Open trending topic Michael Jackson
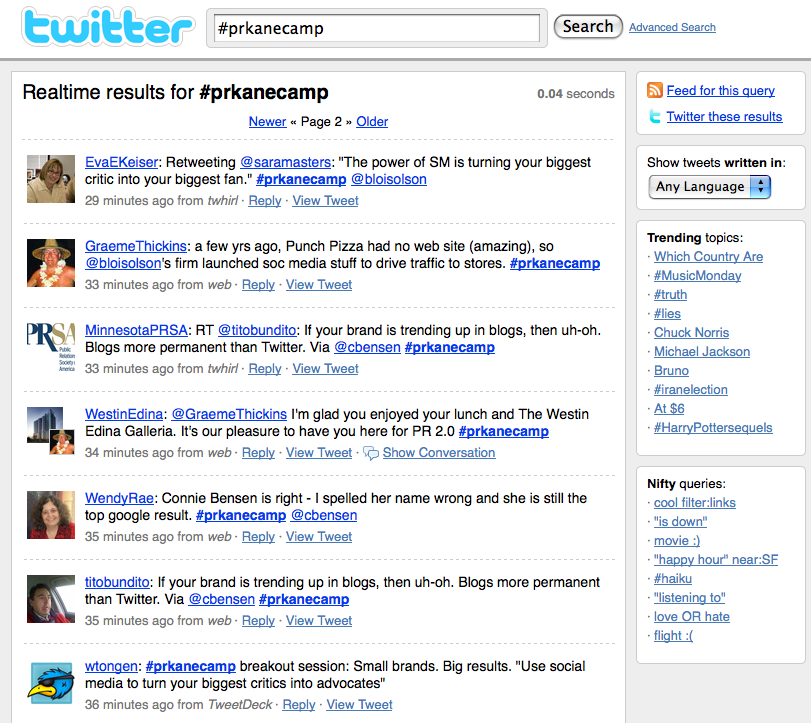Image resolution: width=811 pixels, height=723 pixels. [x=702, y=352]
